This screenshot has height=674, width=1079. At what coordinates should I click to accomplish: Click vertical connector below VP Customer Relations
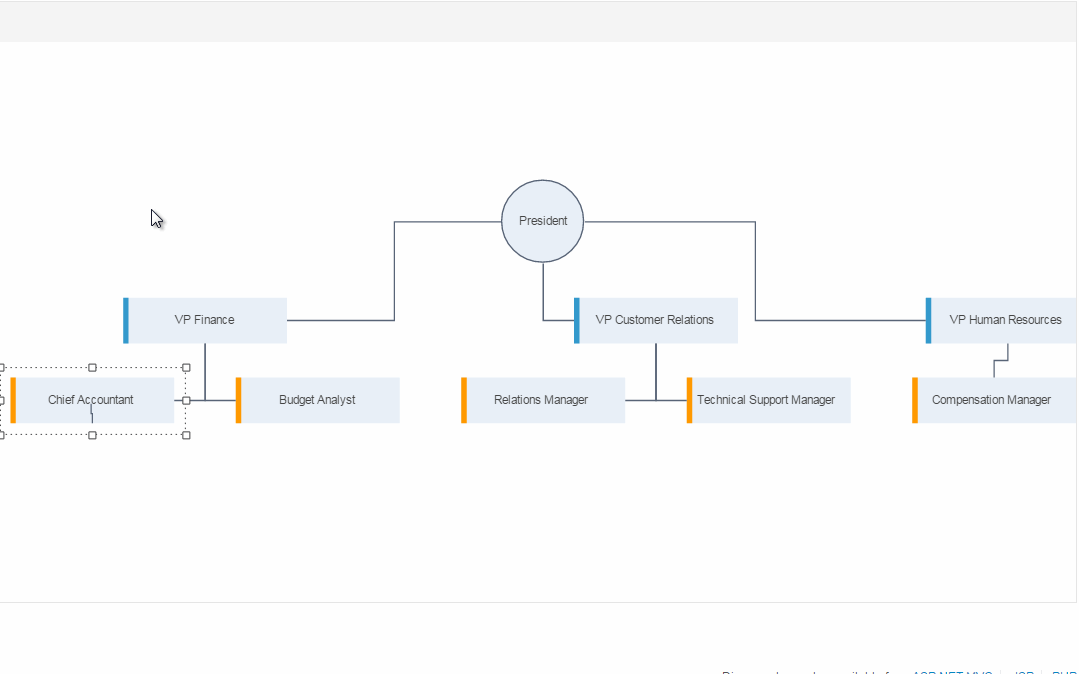click(x=656, y=370)
